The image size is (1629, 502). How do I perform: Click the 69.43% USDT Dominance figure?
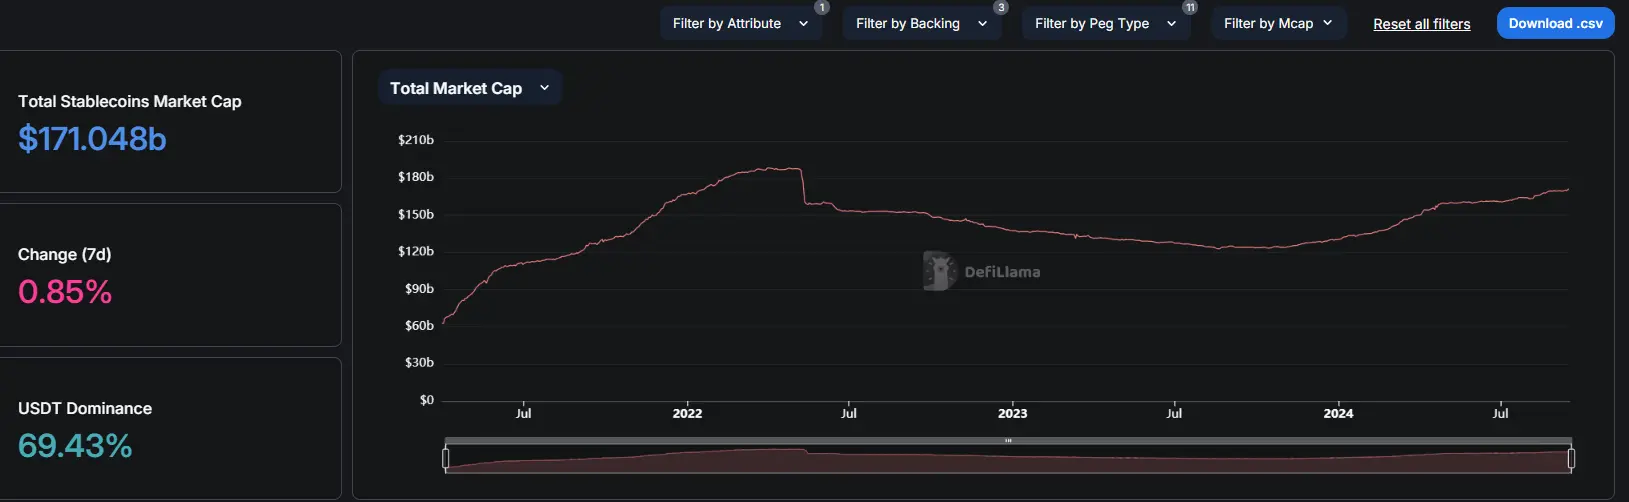[x=75, y=446]
